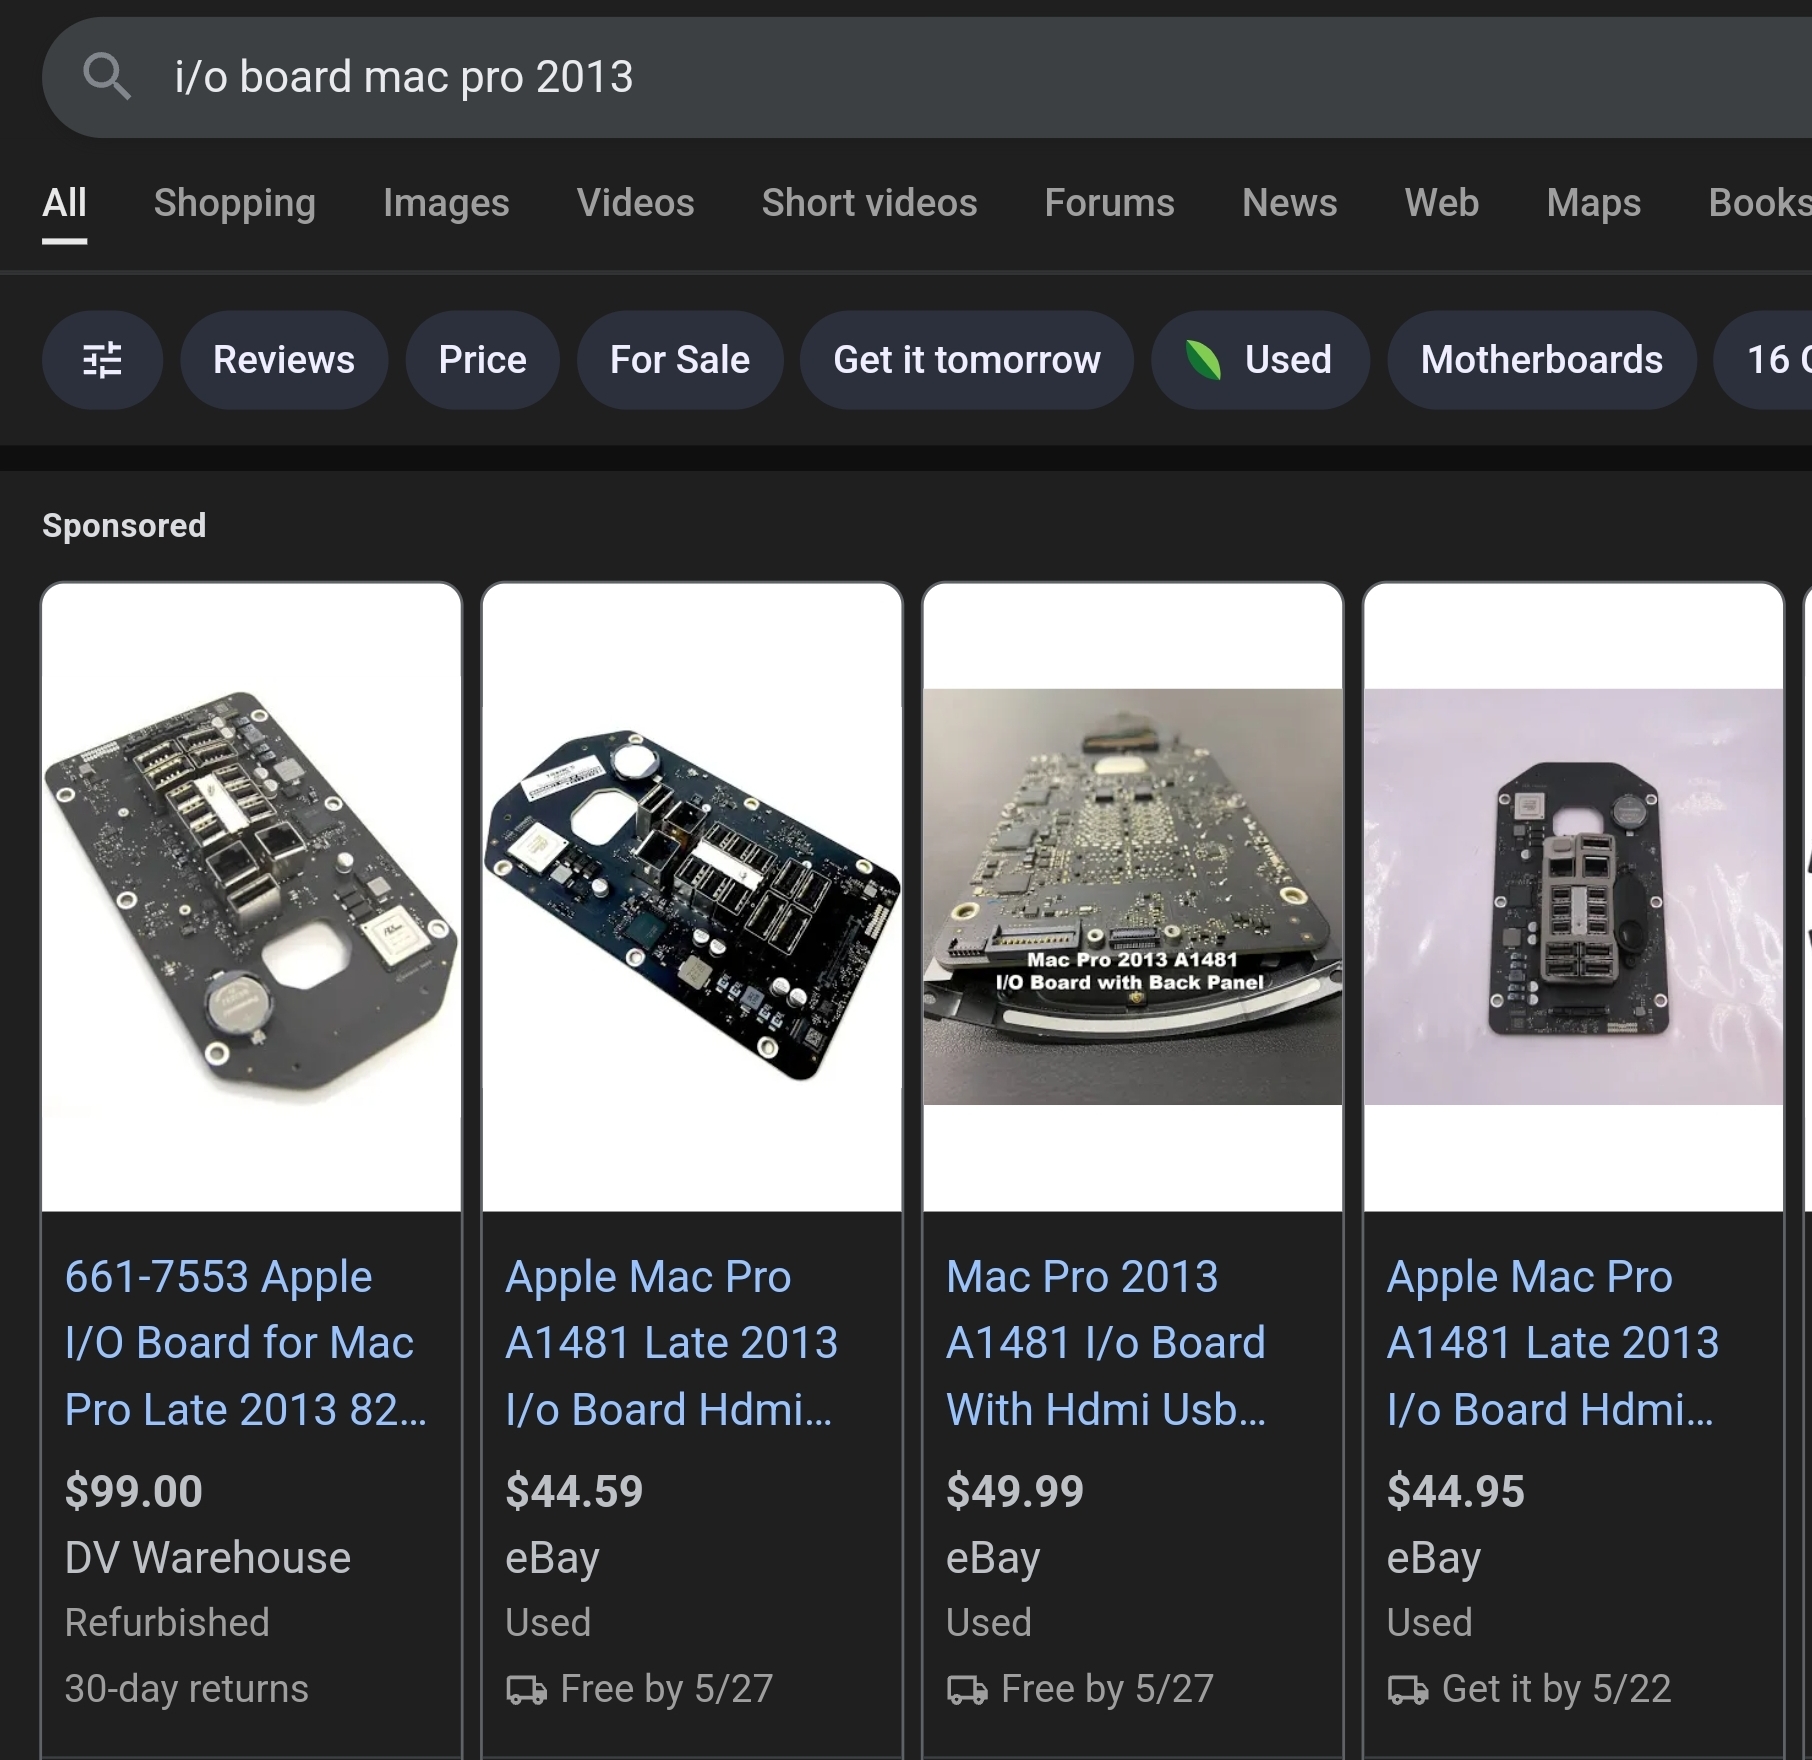
Task: Open the $44.59 'Apple Mac Pro A1481' listing link
Action: pyautogui.click(x=672, y=1343)
